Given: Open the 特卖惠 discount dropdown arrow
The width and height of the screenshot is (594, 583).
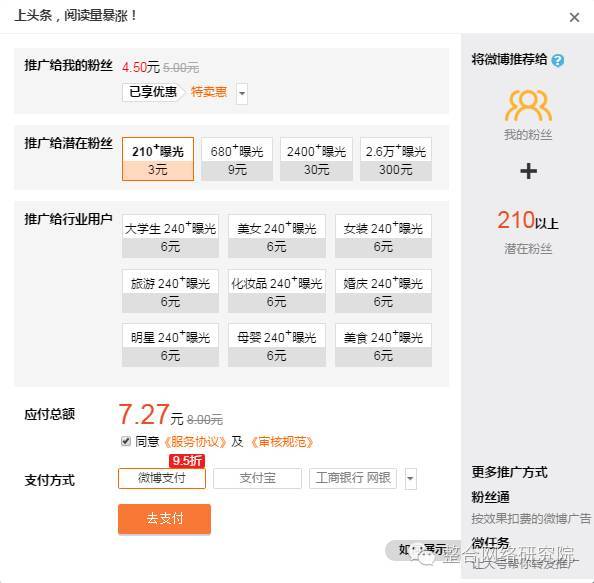Looking at the screenshot, I should pyautogui.click(x=242, y=93).
